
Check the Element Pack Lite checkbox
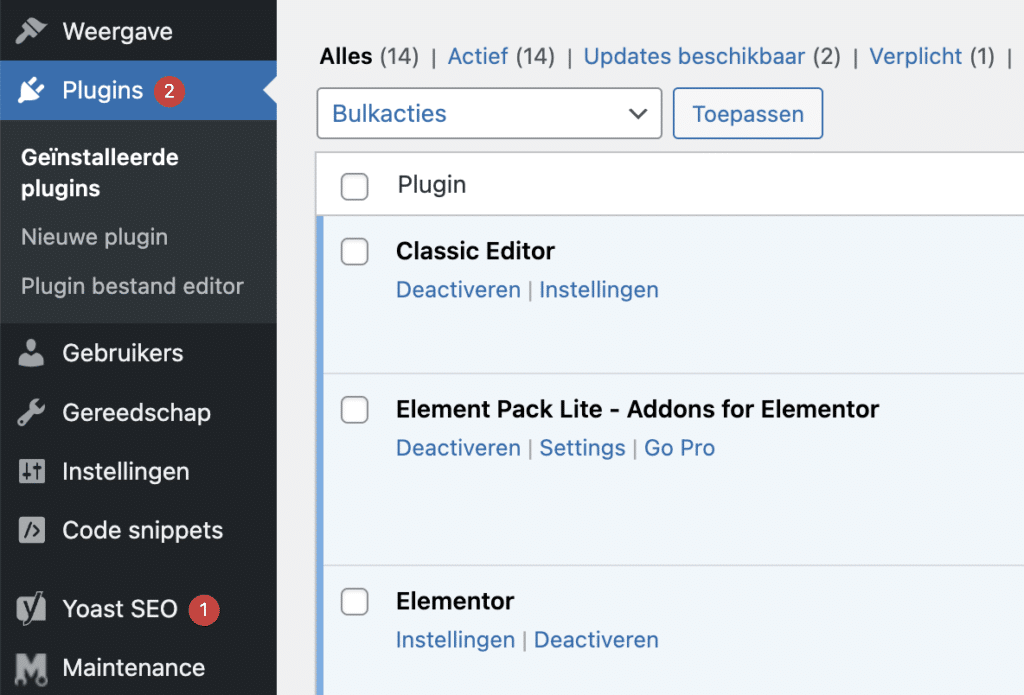(x=355, y=410)
